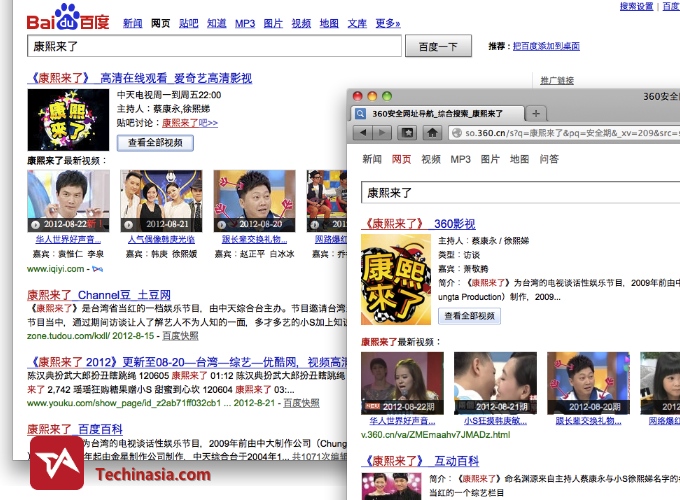Open 人气偶像韩庚光临 link
This screenshot has width=680, height=500.
tap(161, 239)
